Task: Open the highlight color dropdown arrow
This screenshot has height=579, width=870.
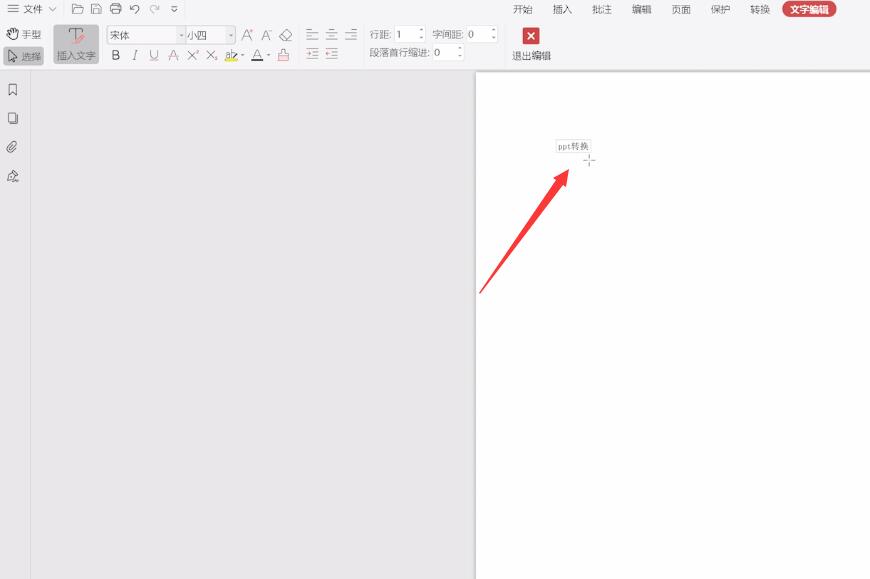Action: pyautogui.click(x=242, y=55)
